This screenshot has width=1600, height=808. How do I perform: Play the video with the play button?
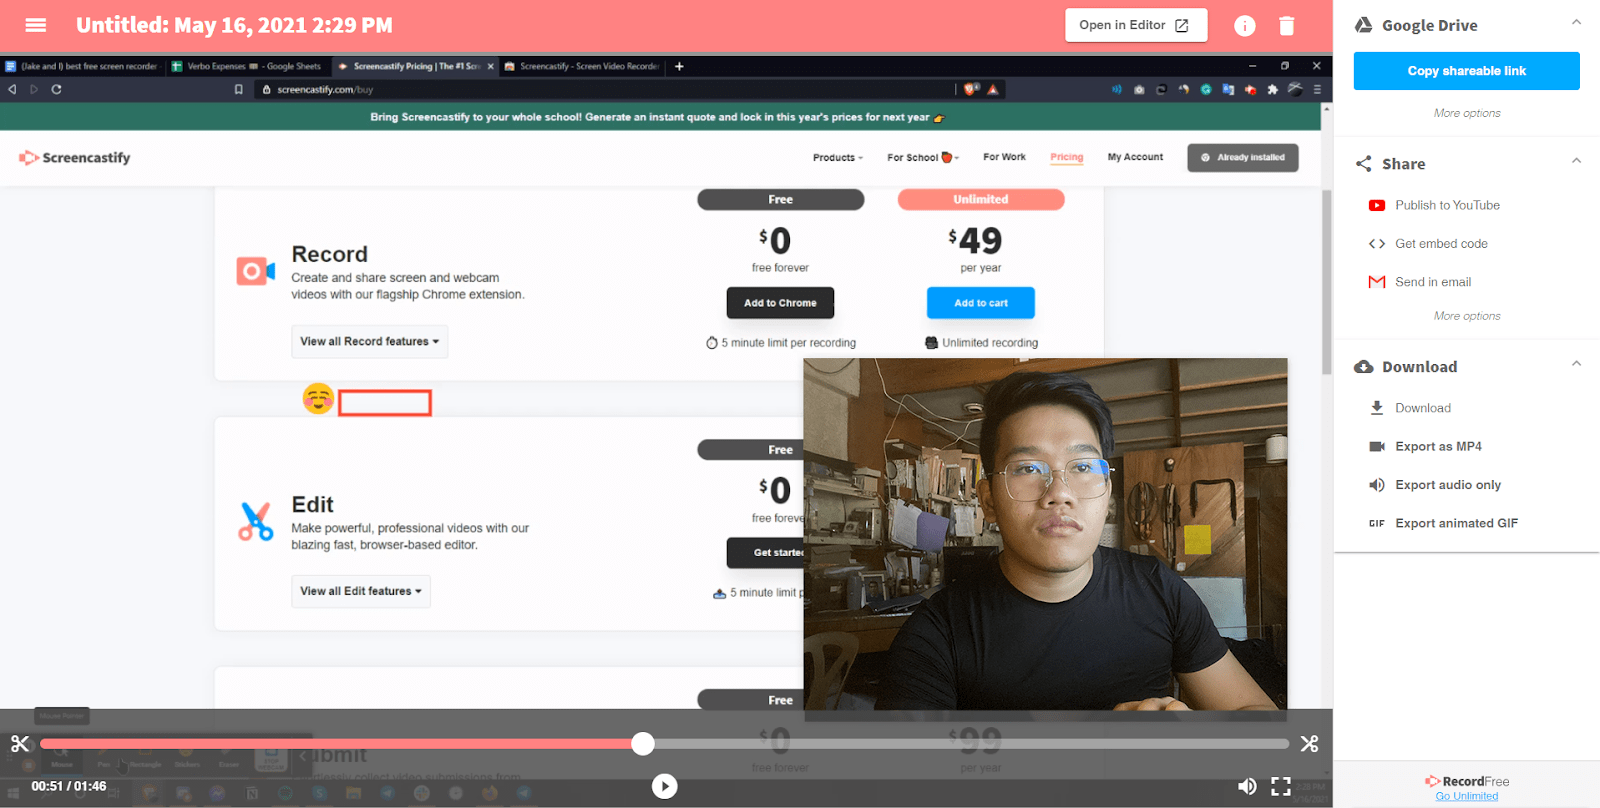tap(664, 786)
